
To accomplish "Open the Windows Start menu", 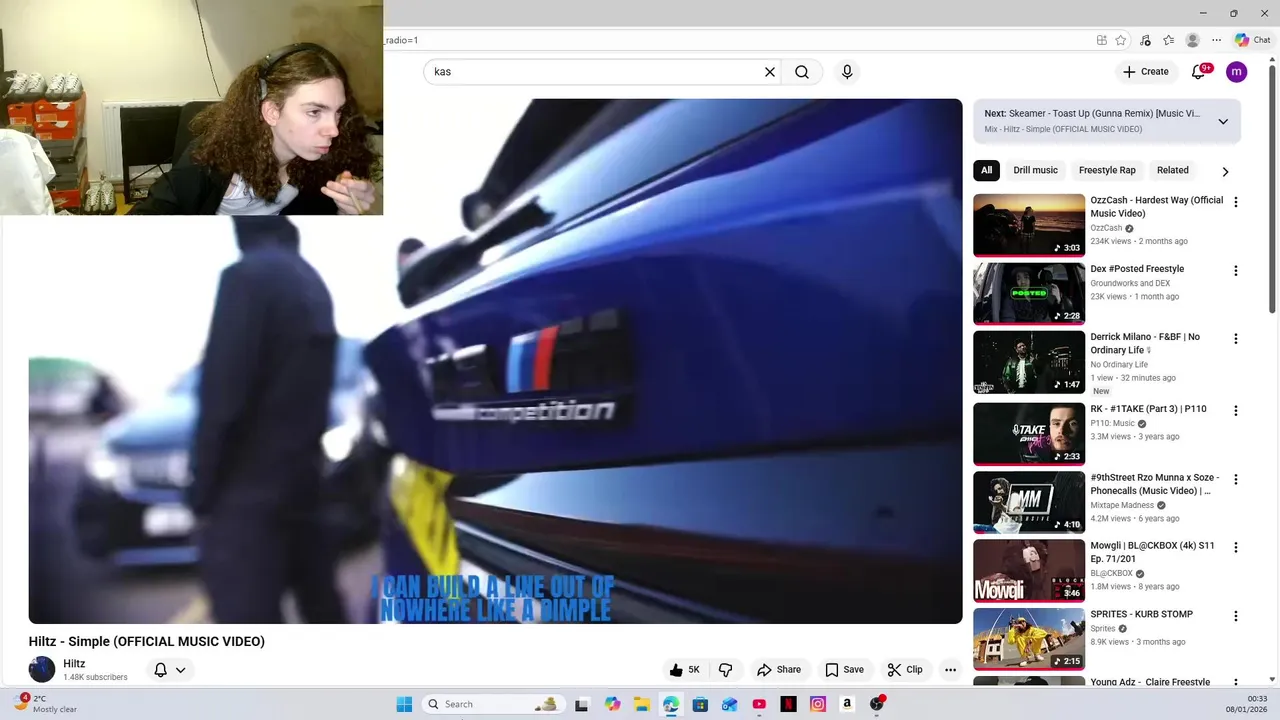I will tap(404, 704).
